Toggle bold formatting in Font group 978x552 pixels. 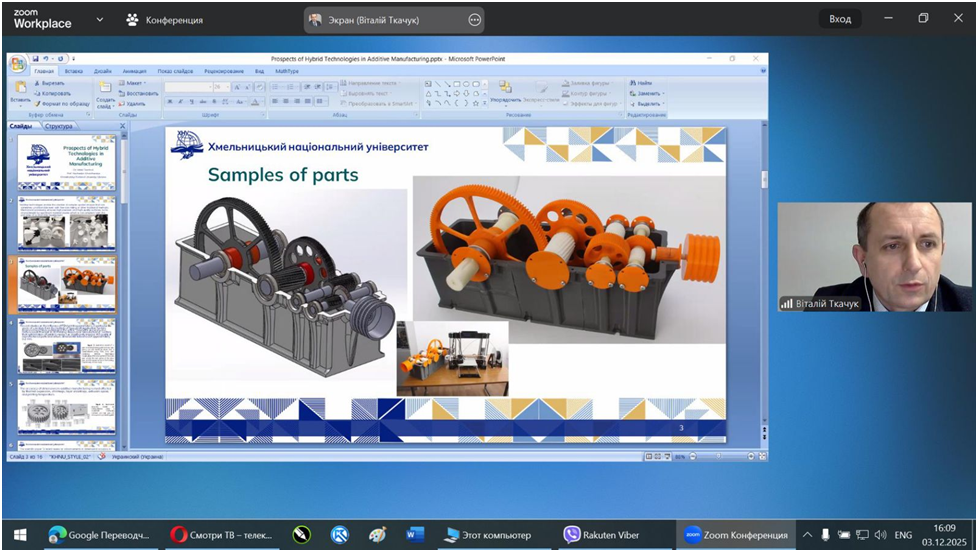tap(169, 102)
